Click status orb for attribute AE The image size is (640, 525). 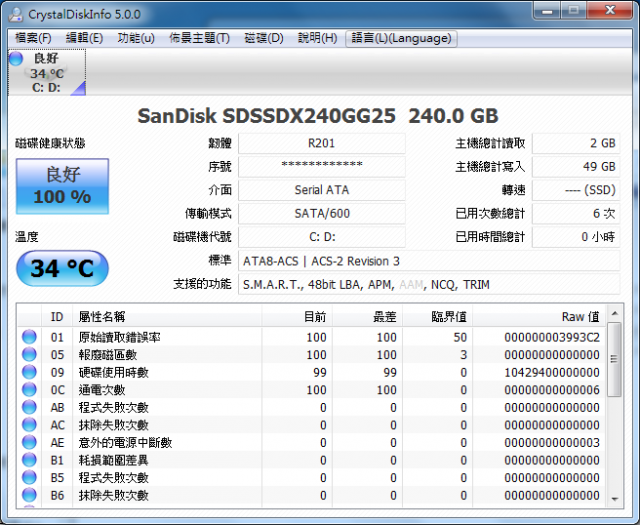pyautogui.click(x=29, y=442)
